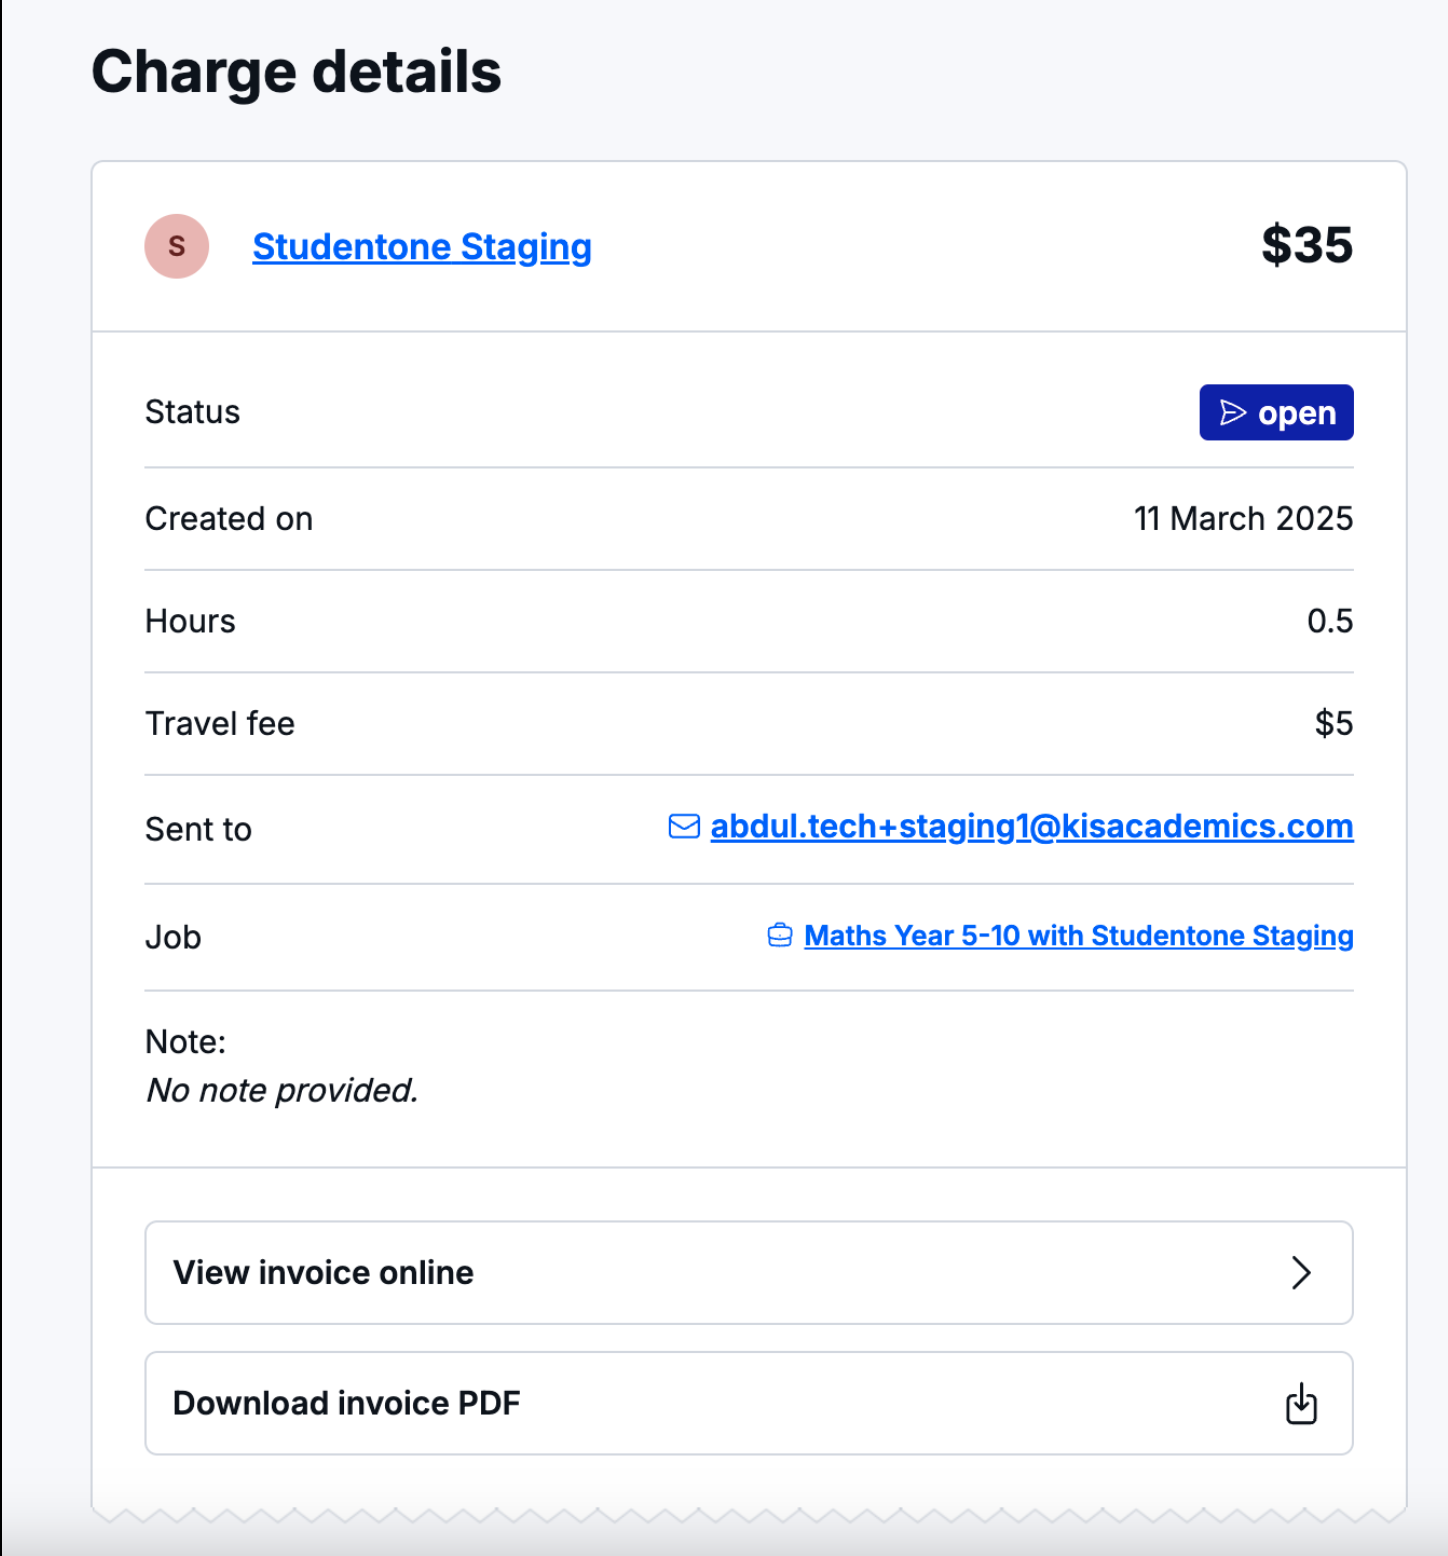
Task: Click the envelope icon beside the email
Action: pyautogui.click(x=684, y=827)
